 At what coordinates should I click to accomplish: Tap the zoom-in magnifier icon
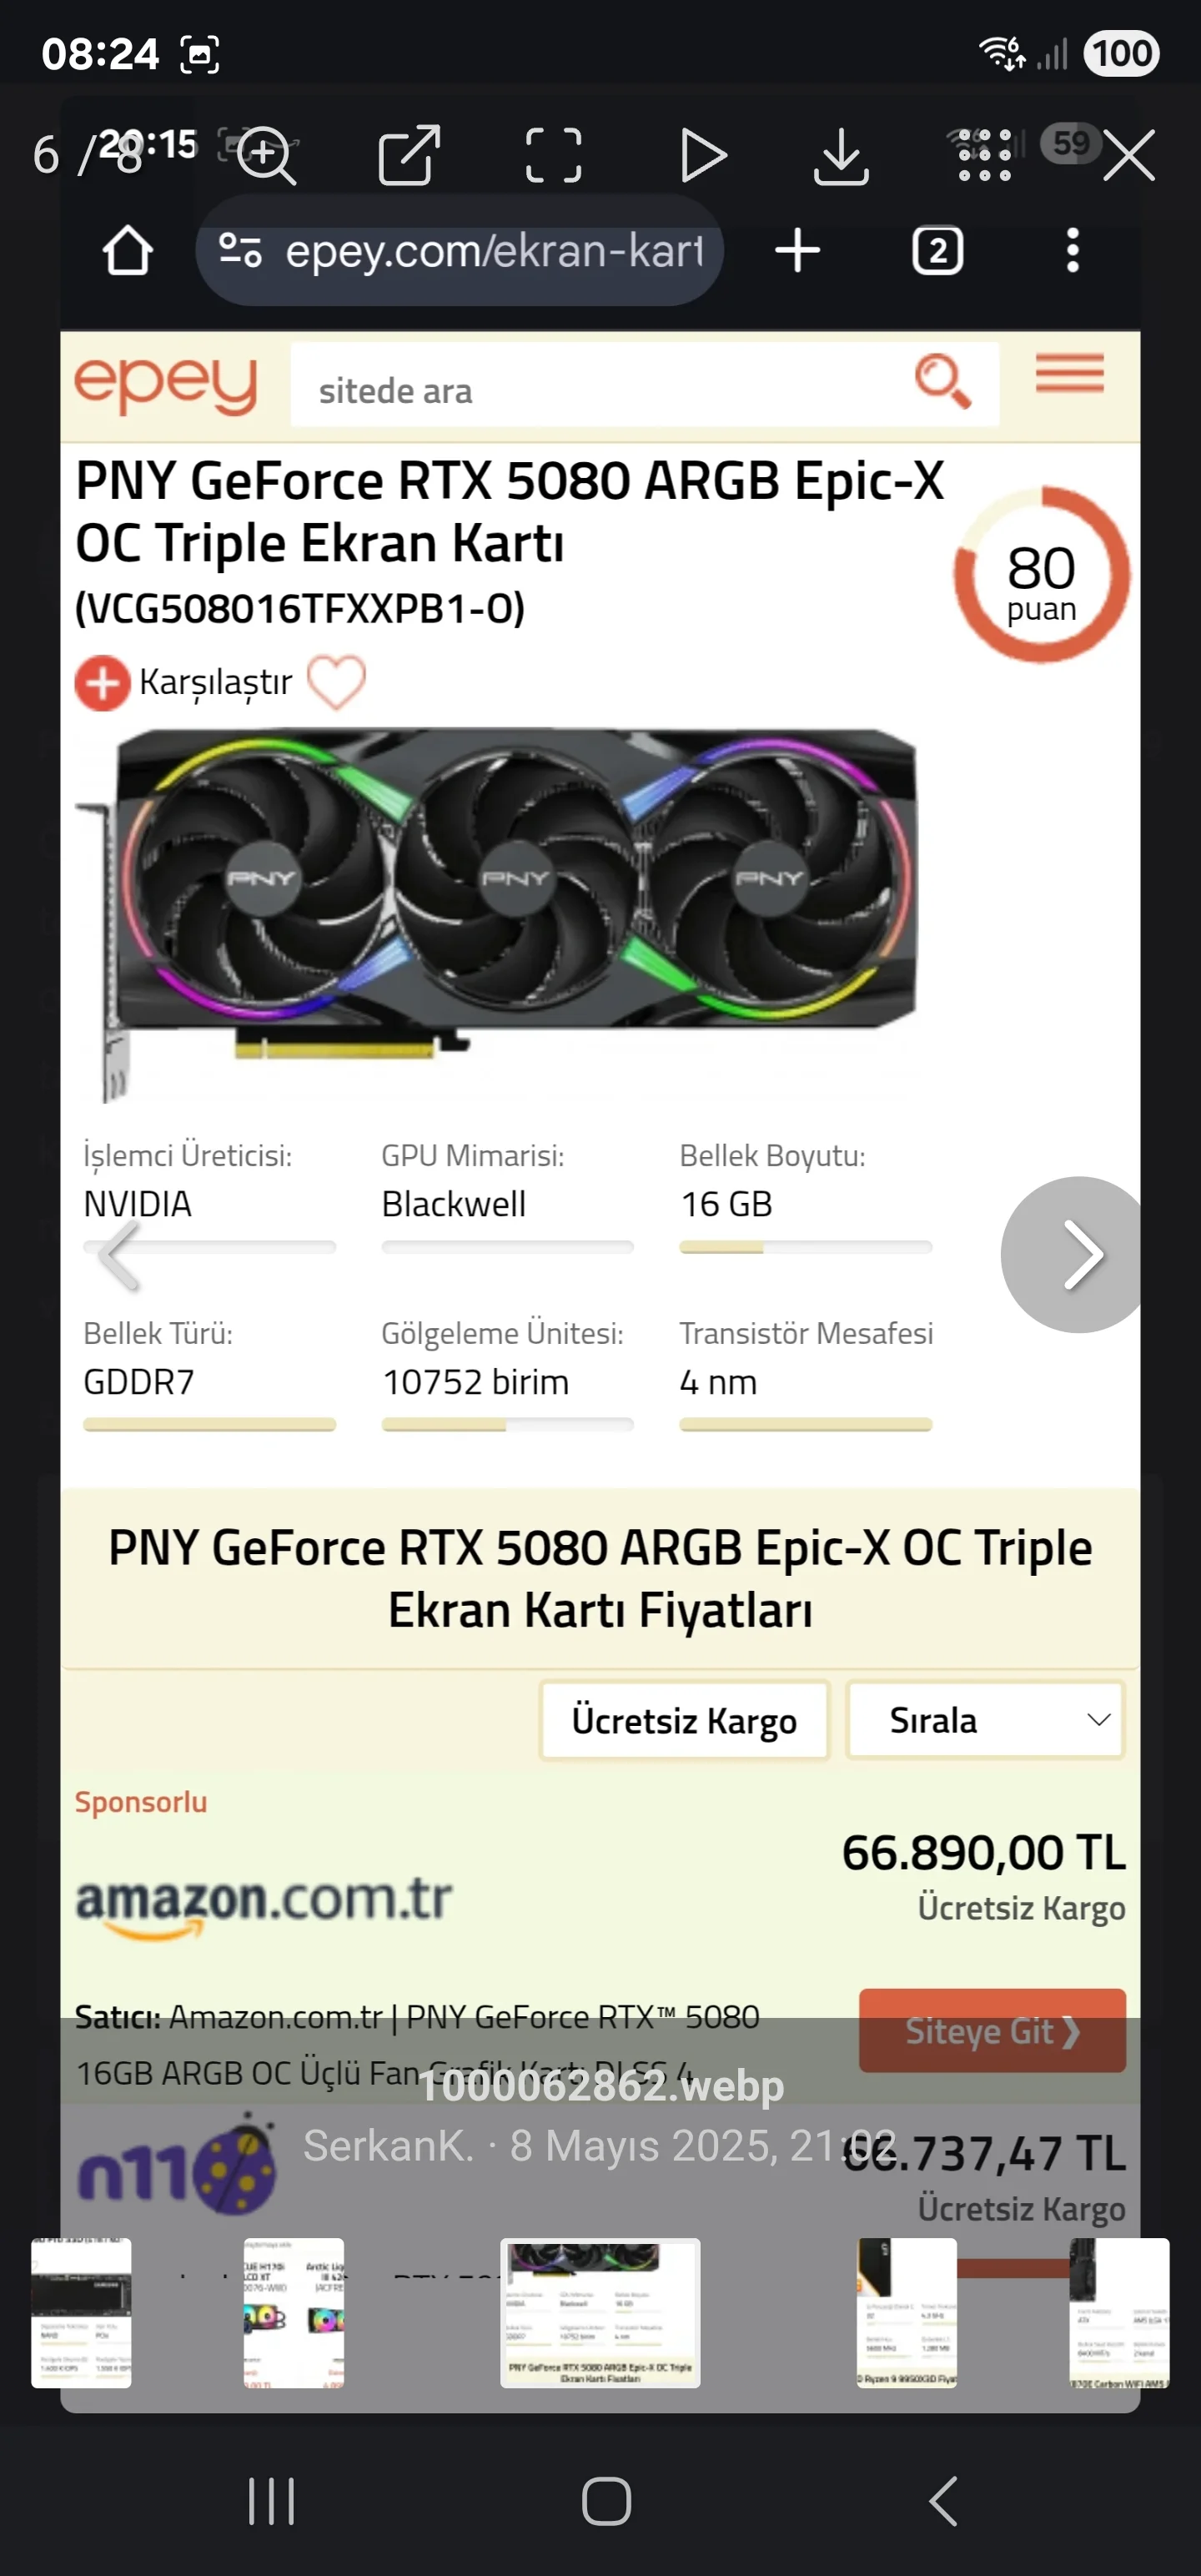point(266,155)
